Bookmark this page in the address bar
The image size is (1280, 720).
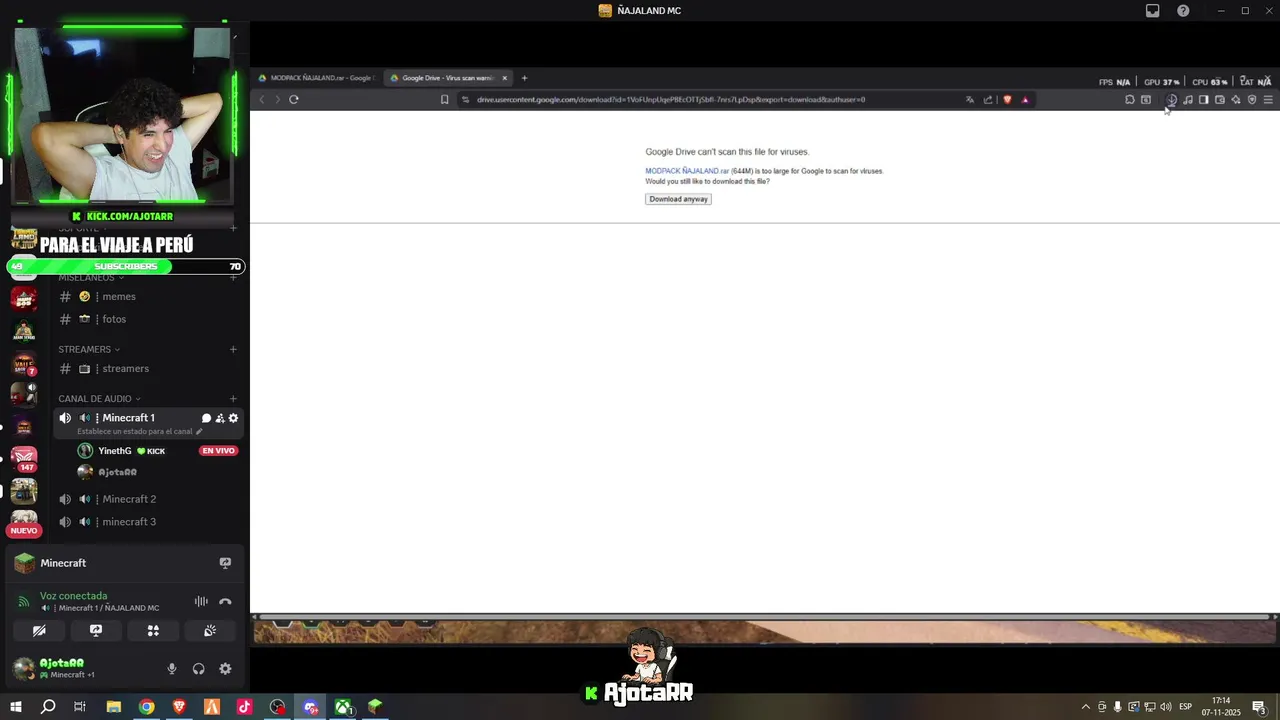pyautogui.click(x=445, y=99)
